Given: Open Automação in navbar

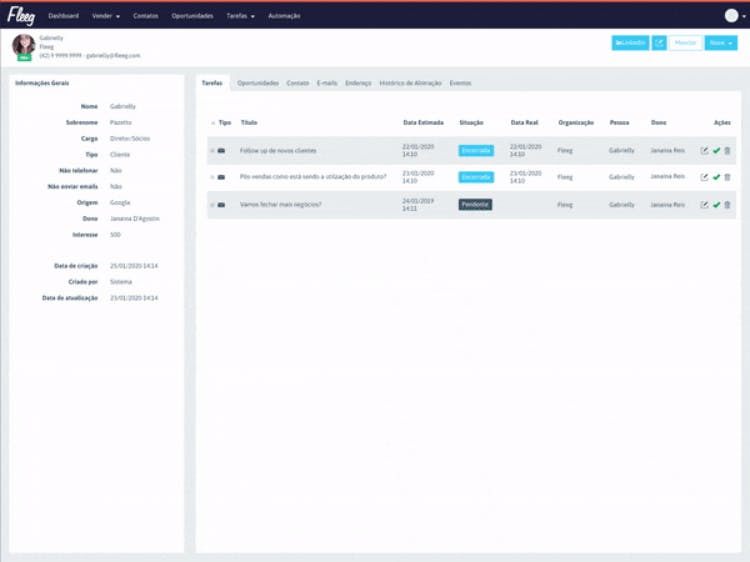Looking at the screenshot, I should click(x=284, y=16).
